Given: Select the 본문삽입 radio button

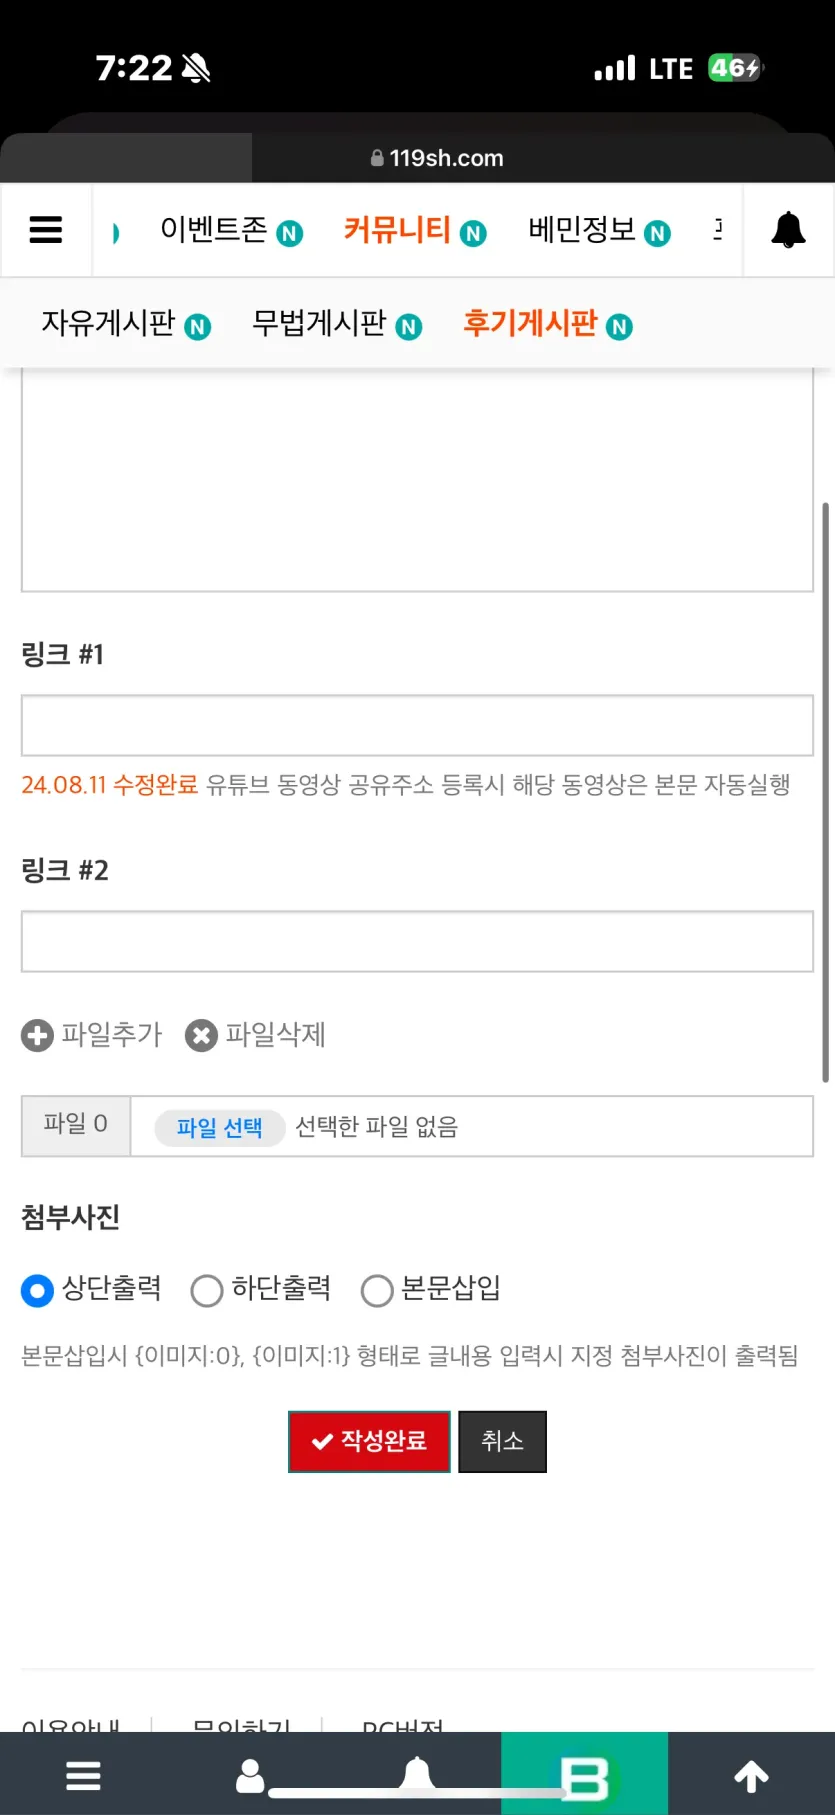Looking at the screenshot, I should (377, 1290).
